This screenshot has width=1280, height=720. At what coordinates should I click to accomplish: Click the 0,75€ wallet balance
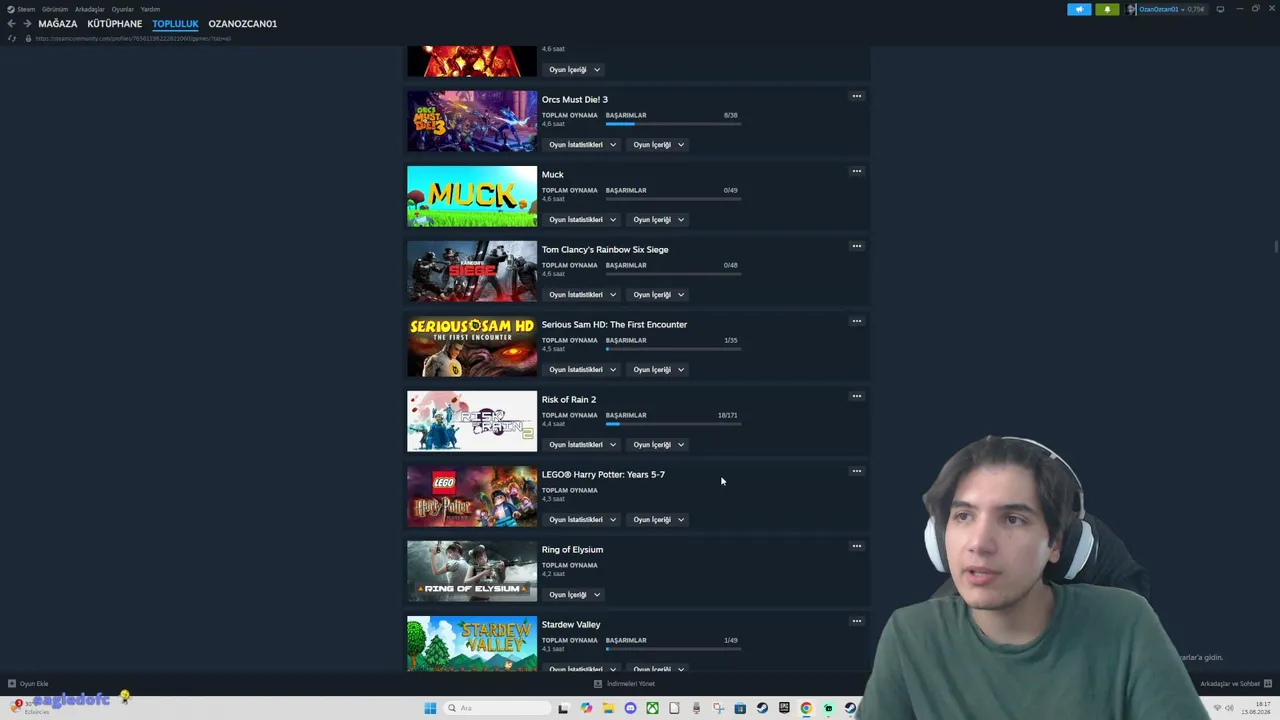[x=1195, y=9]
